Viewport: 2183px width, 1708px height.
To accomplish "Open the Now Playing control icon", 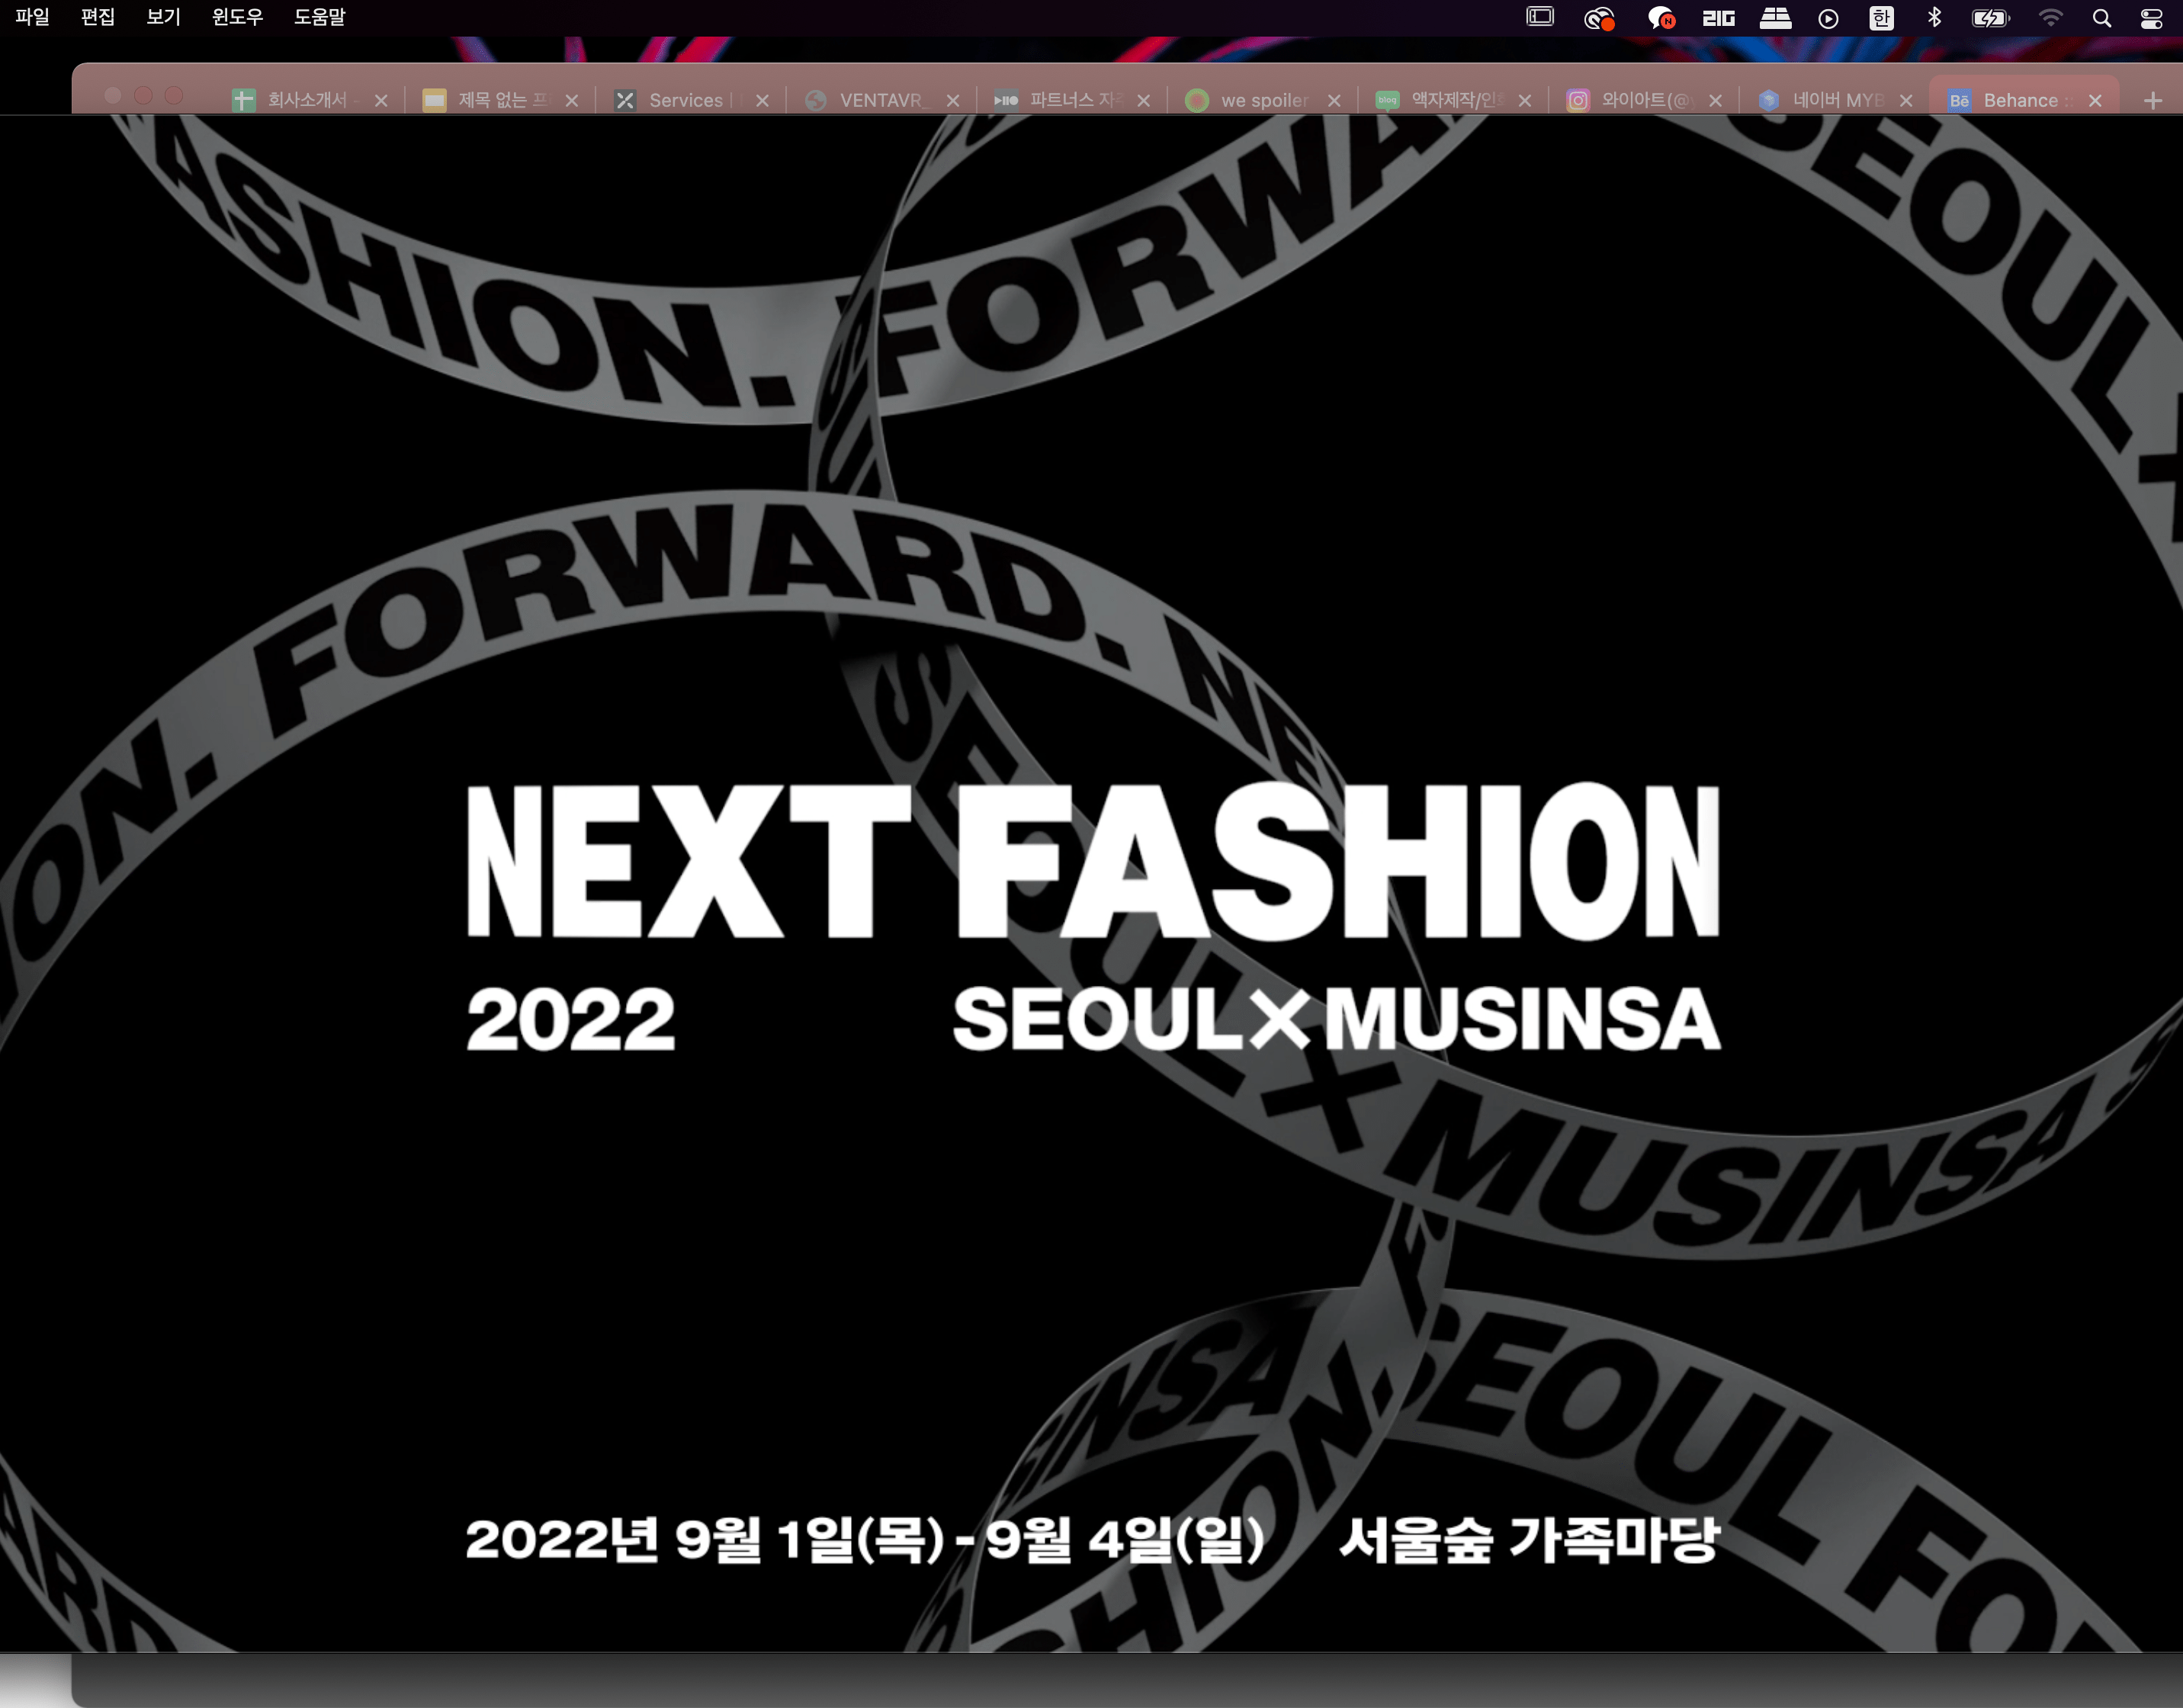I will point(1828,18).
